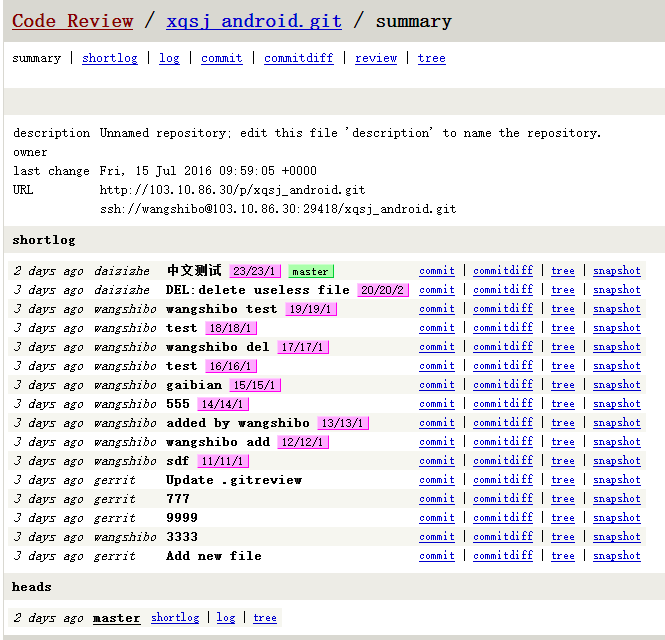Open tree link for 555 row
Viewport: 665px width, 640px height.
(563, 404)
